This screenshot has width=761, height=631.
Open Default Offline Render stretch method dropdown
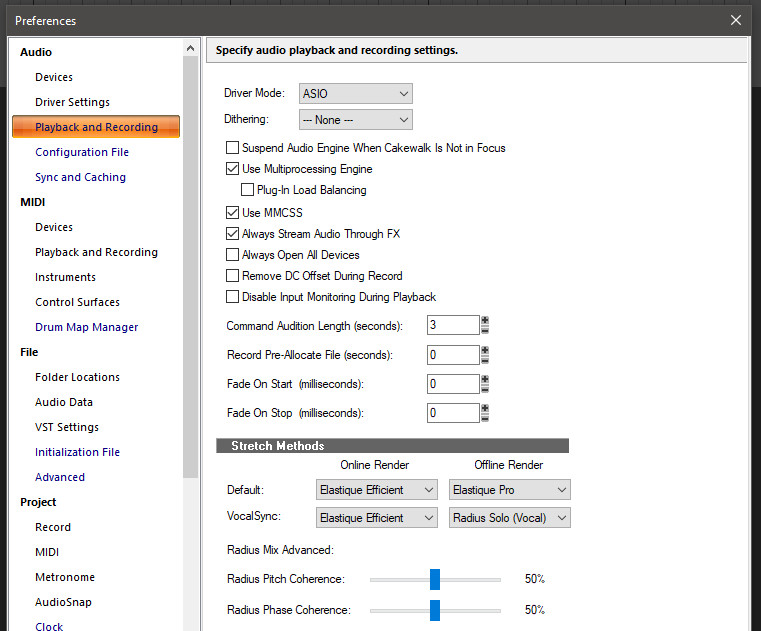[509, 490]
